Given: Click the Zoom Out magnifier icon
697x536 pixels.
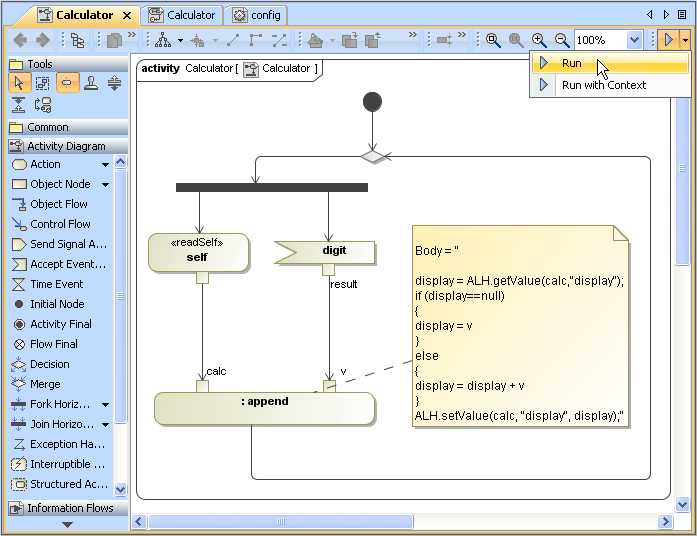Looking at the screenshot, I should click(562, 40).
